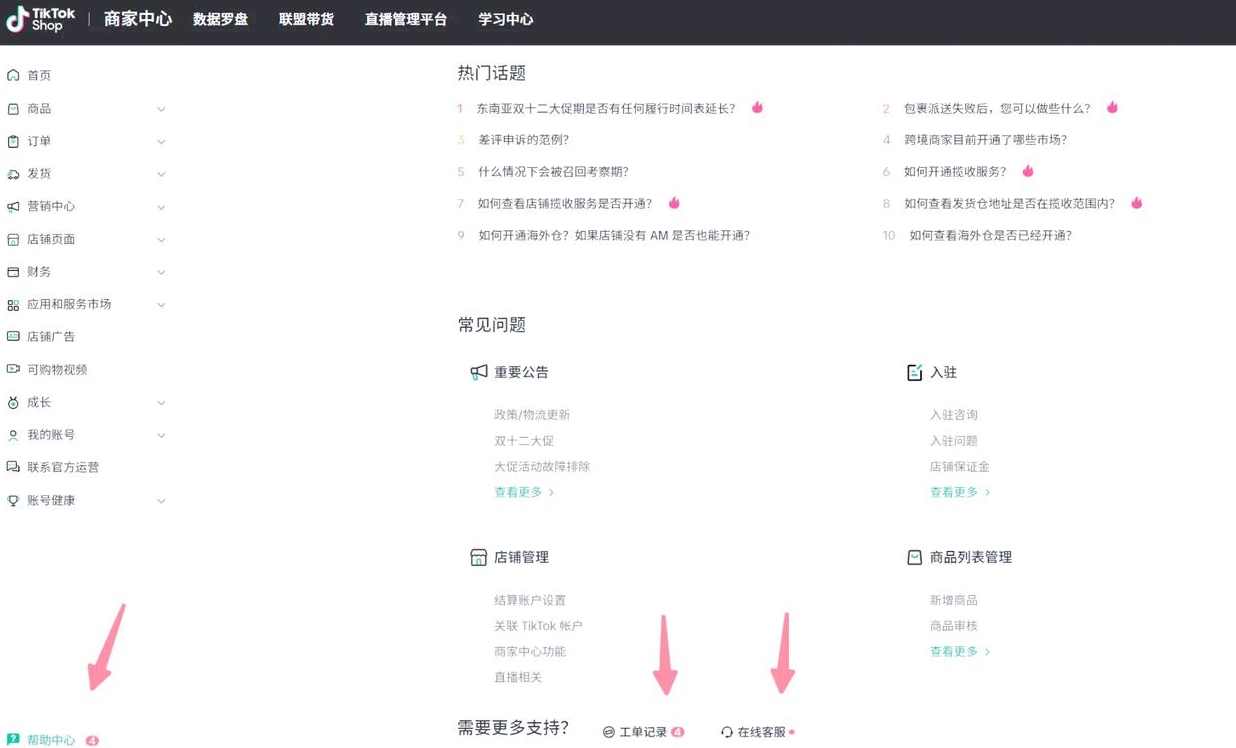This screenshot has width=1236, height=748.
Task: Open 可购物视频 shoppable video icon
Action: coord(14,369)
